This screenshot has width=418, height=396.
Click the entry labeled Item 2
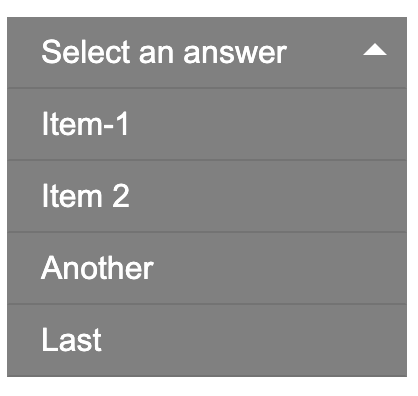(x=207, y=196)
